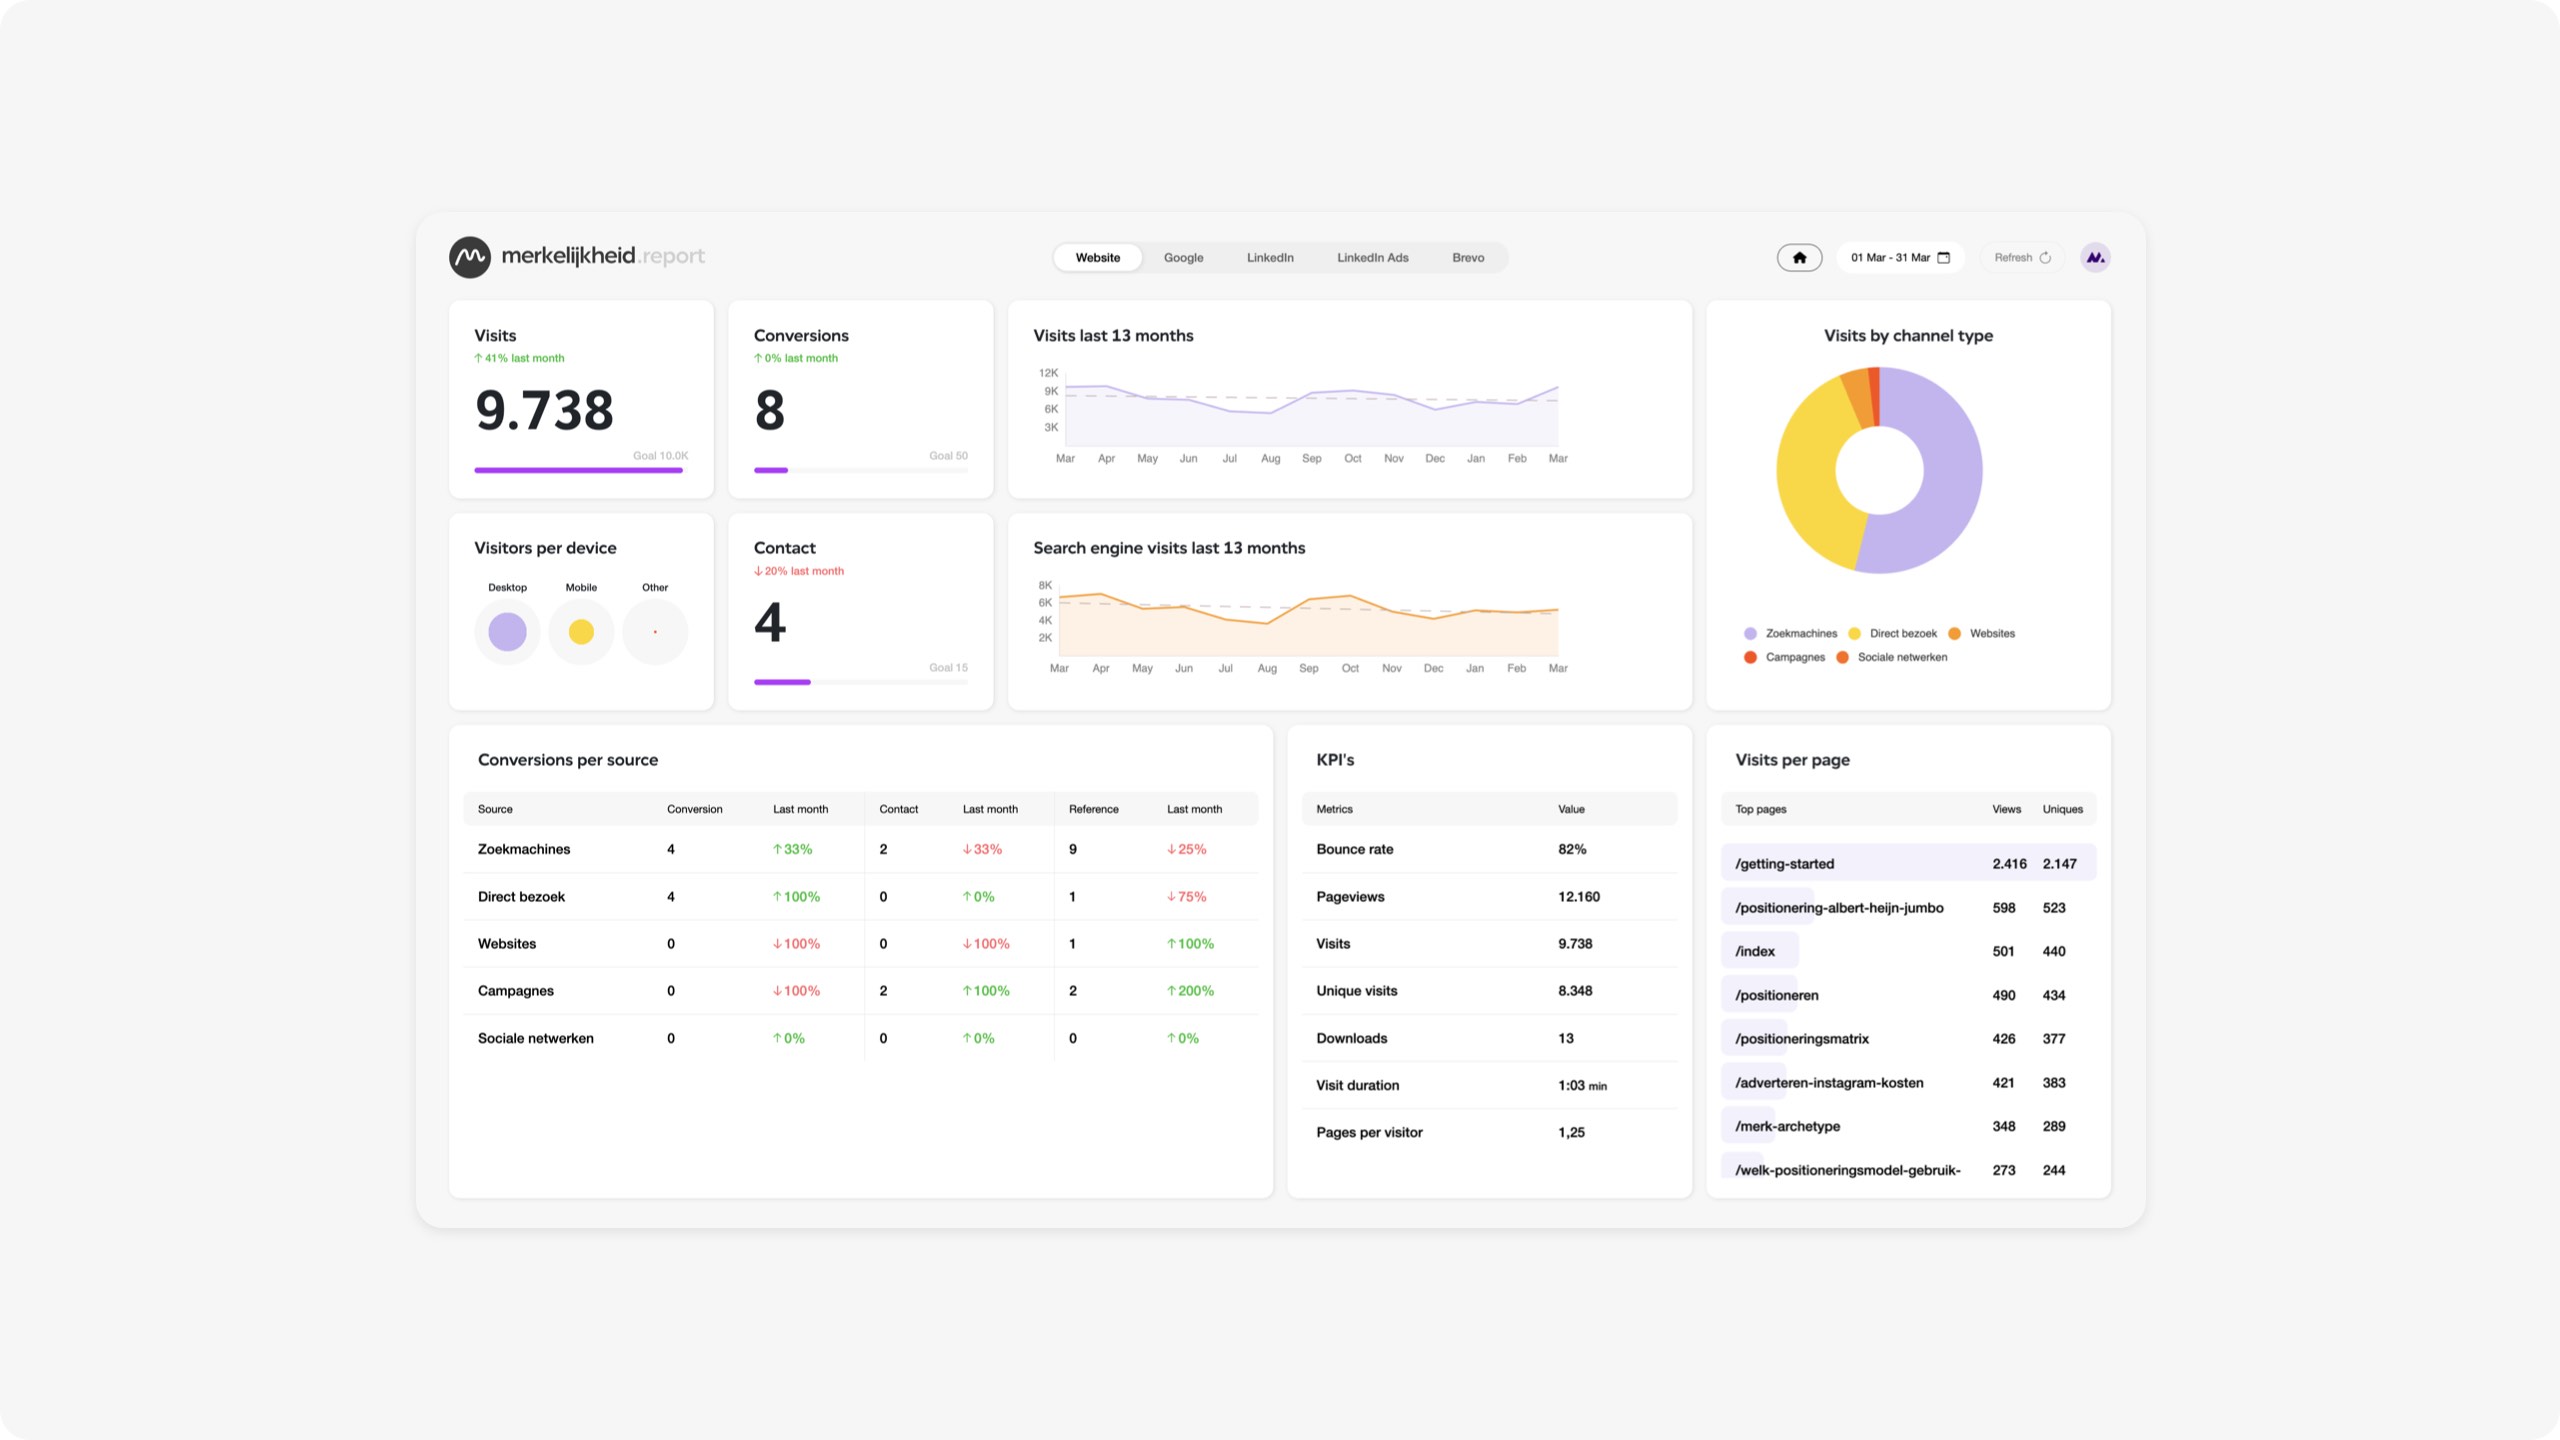This screenshot has width=2560, height=1440.
Task: Click the 75% value in Direct bezoek row
Action: point(1186,897)
